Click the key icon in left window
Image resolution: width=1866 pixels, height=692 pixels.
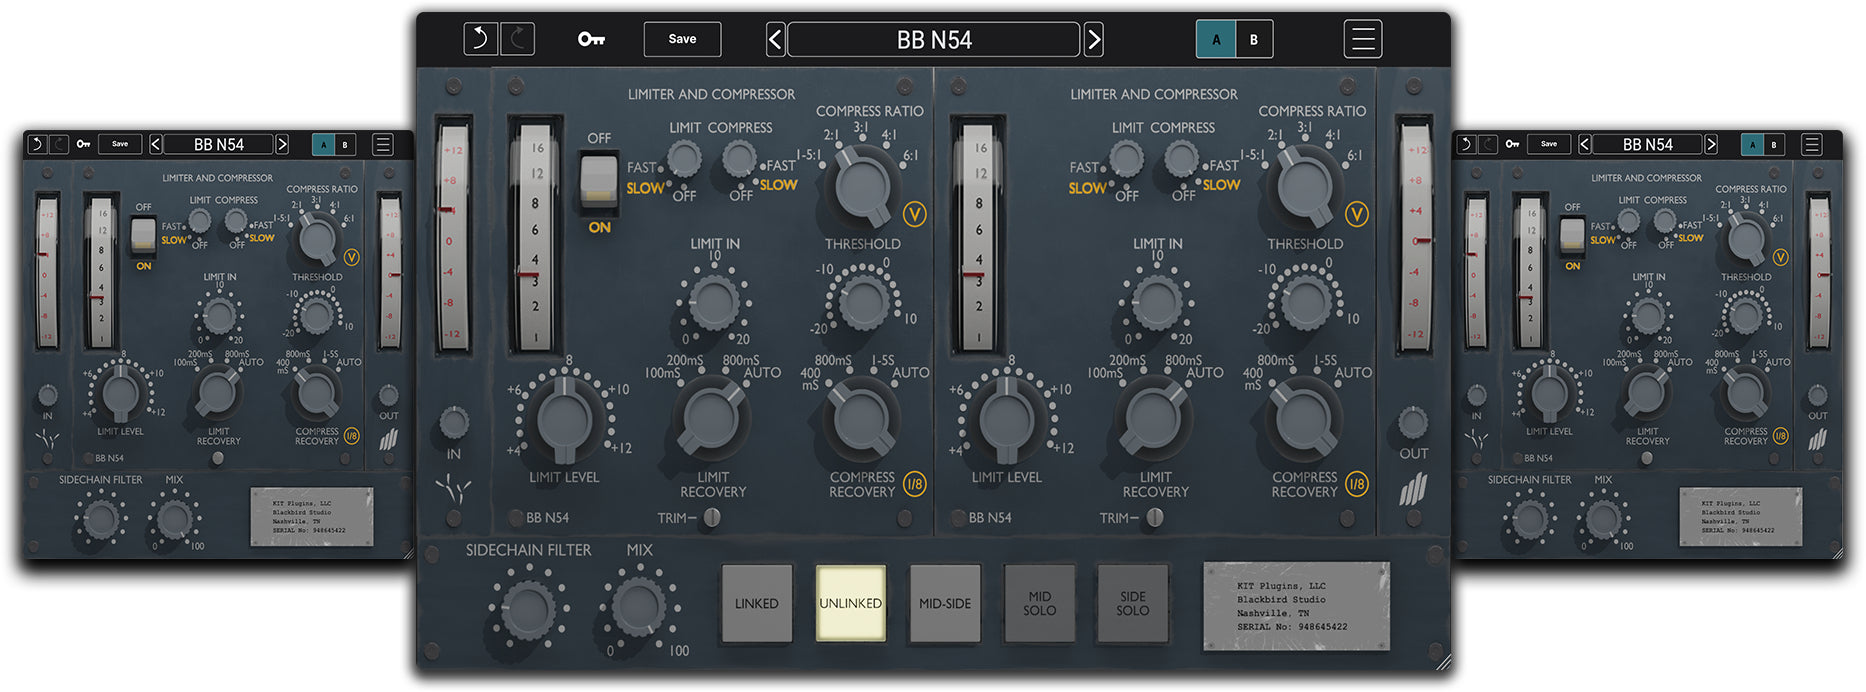coord(83,144)
